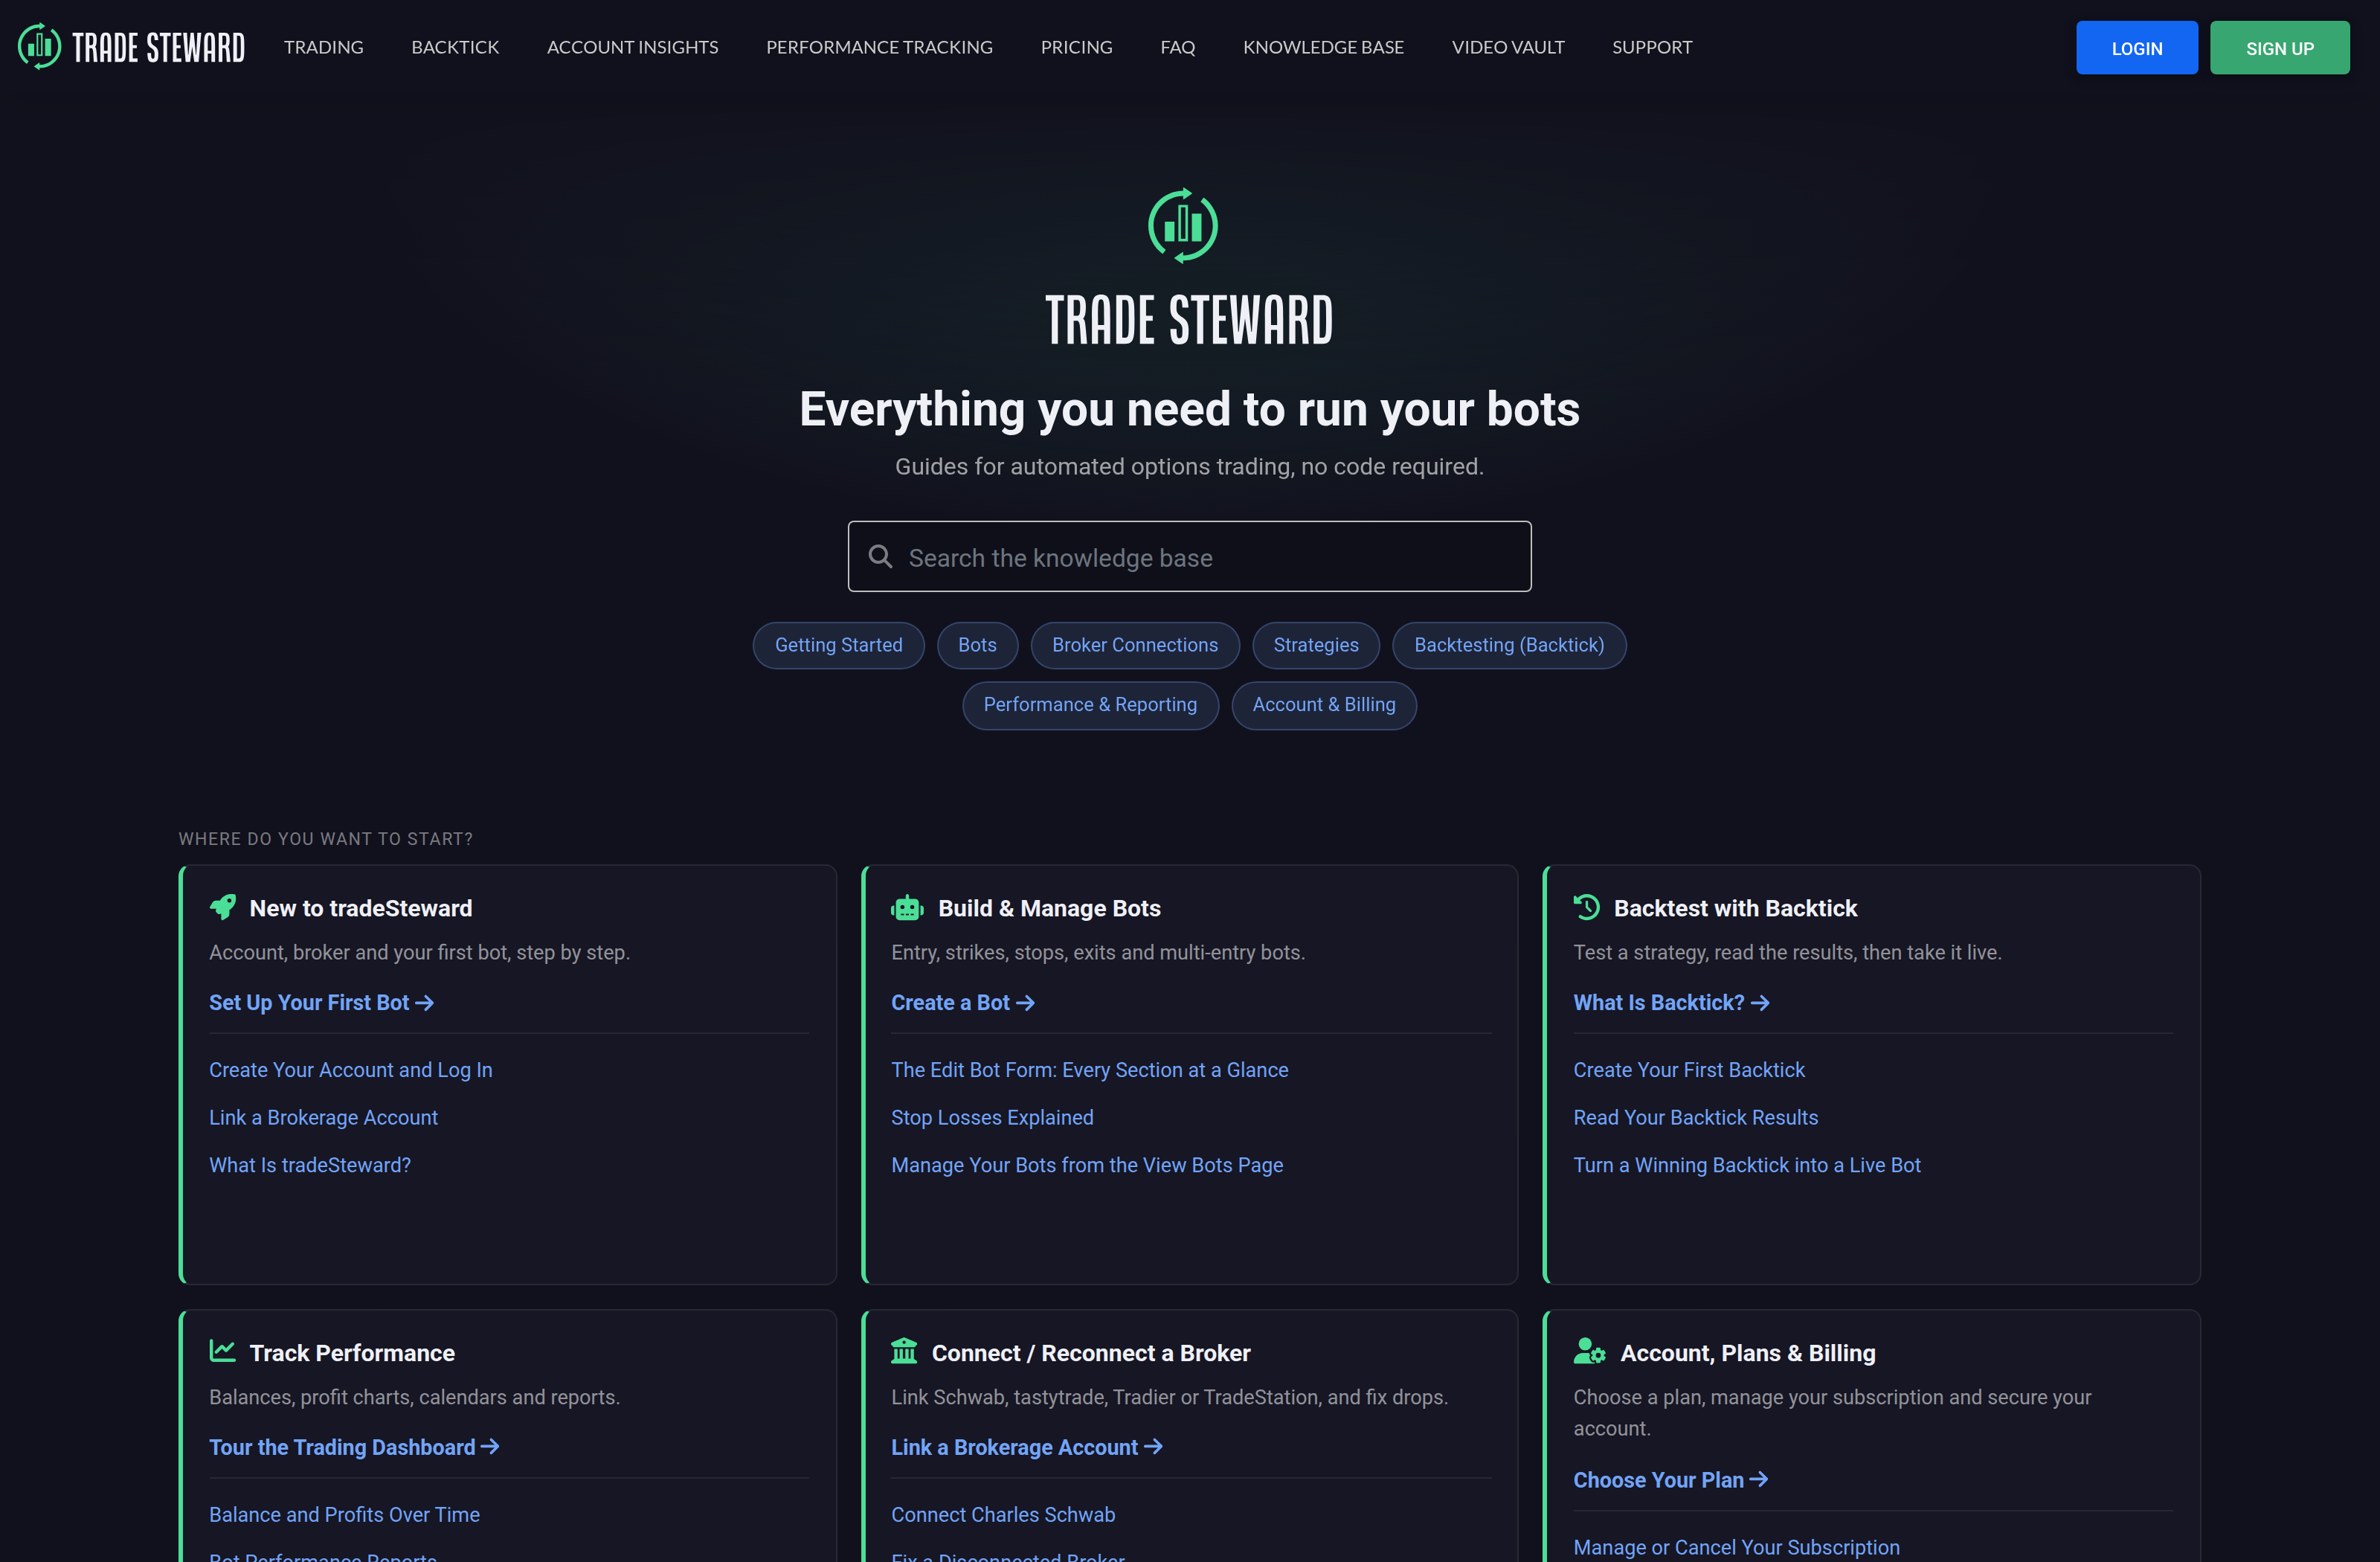Click the green Sign Up button

pos(2279,48)
